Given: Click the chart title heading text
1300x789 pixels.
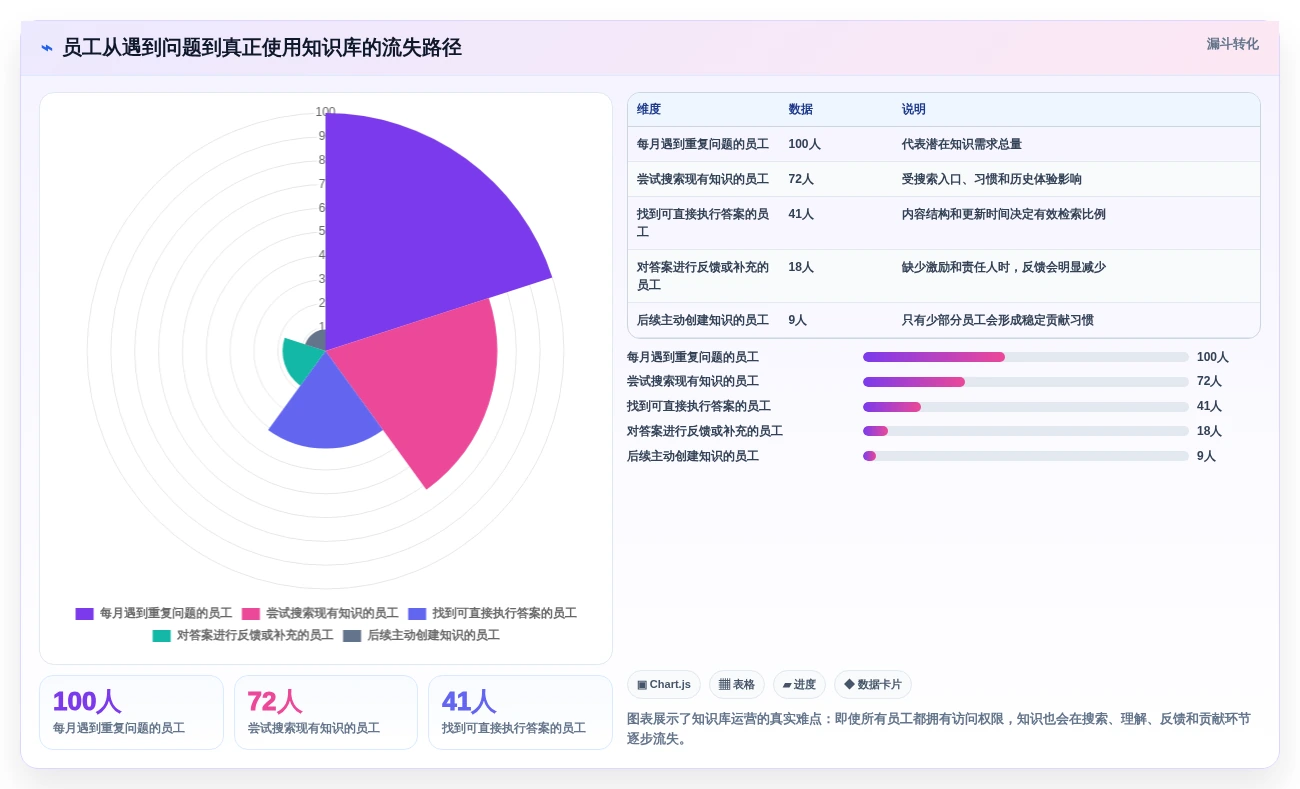Looking at the screenshot, I should point(262,48).
